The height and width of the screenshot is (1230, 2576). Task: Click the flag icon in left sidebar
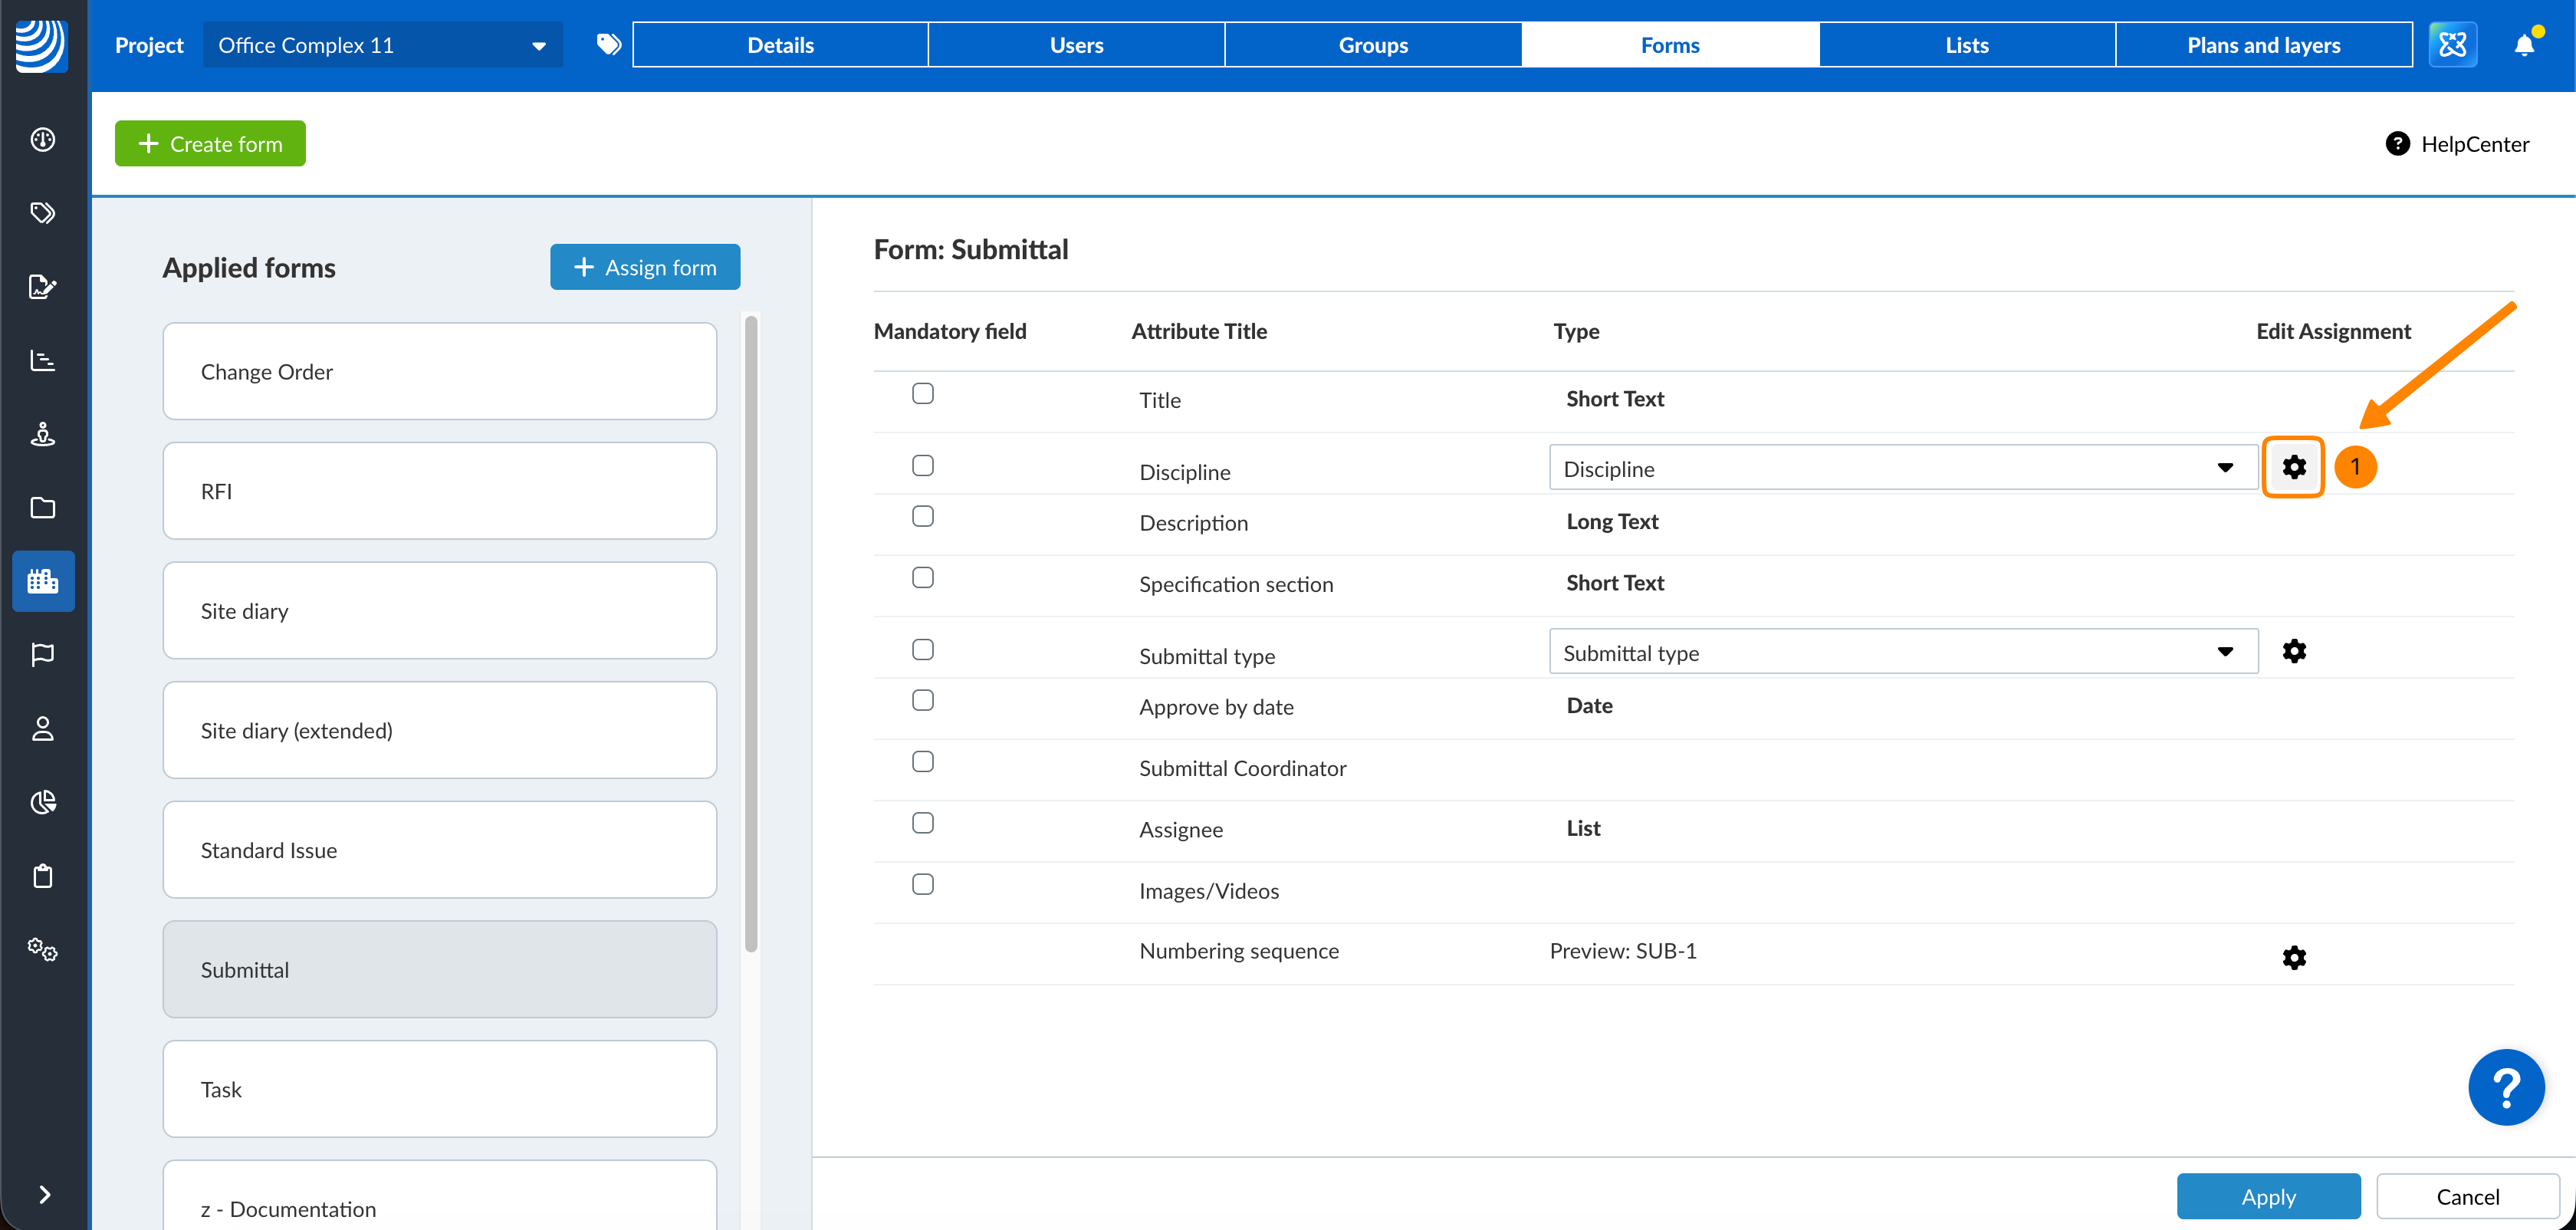coord(43,654)
